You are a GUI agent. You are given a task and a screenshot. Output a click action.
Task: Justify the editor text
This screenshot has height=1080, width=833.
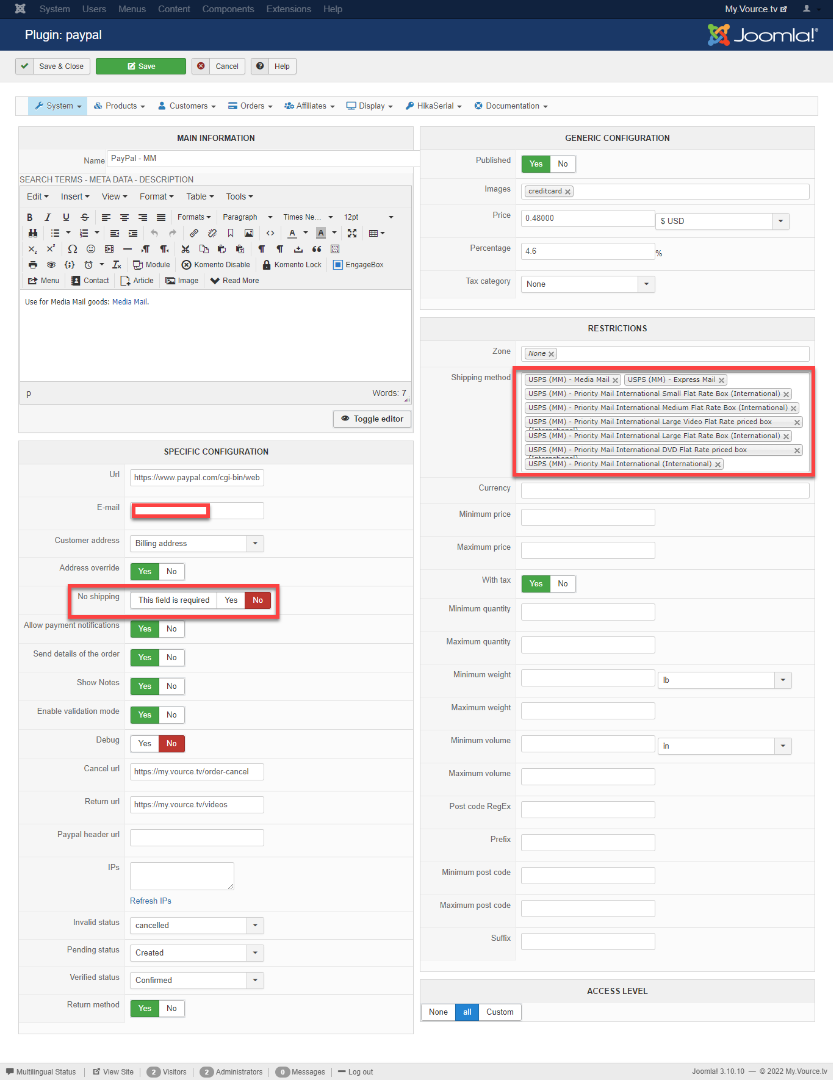[x=161, y=217]
